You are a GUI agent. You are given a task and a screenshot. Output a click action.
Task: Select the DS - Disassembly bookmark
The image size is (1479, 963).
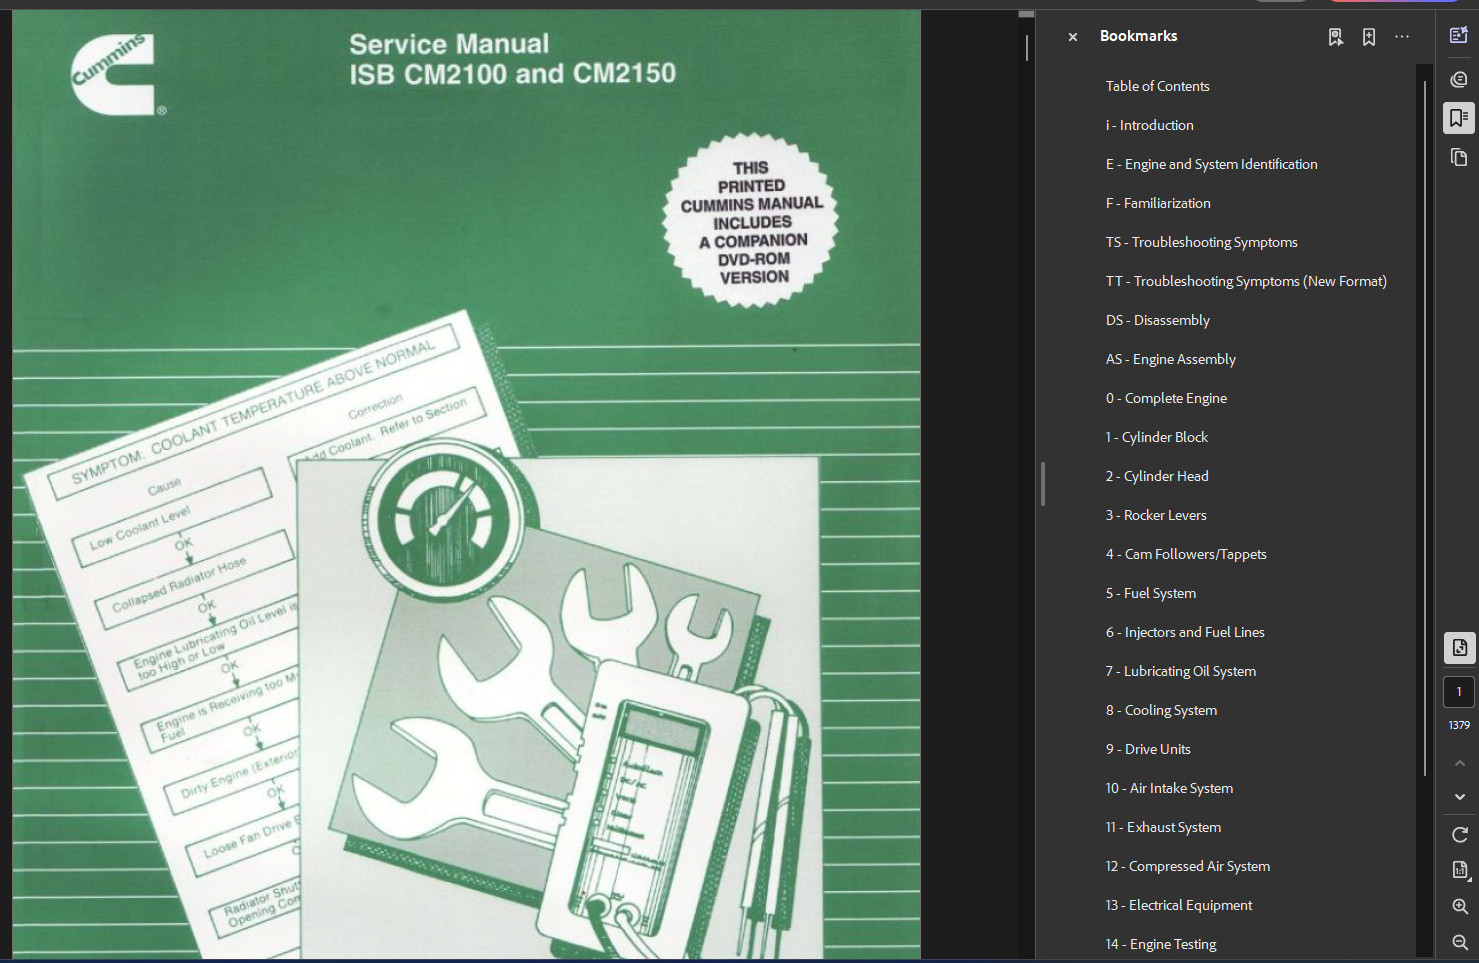[1157, 320]
